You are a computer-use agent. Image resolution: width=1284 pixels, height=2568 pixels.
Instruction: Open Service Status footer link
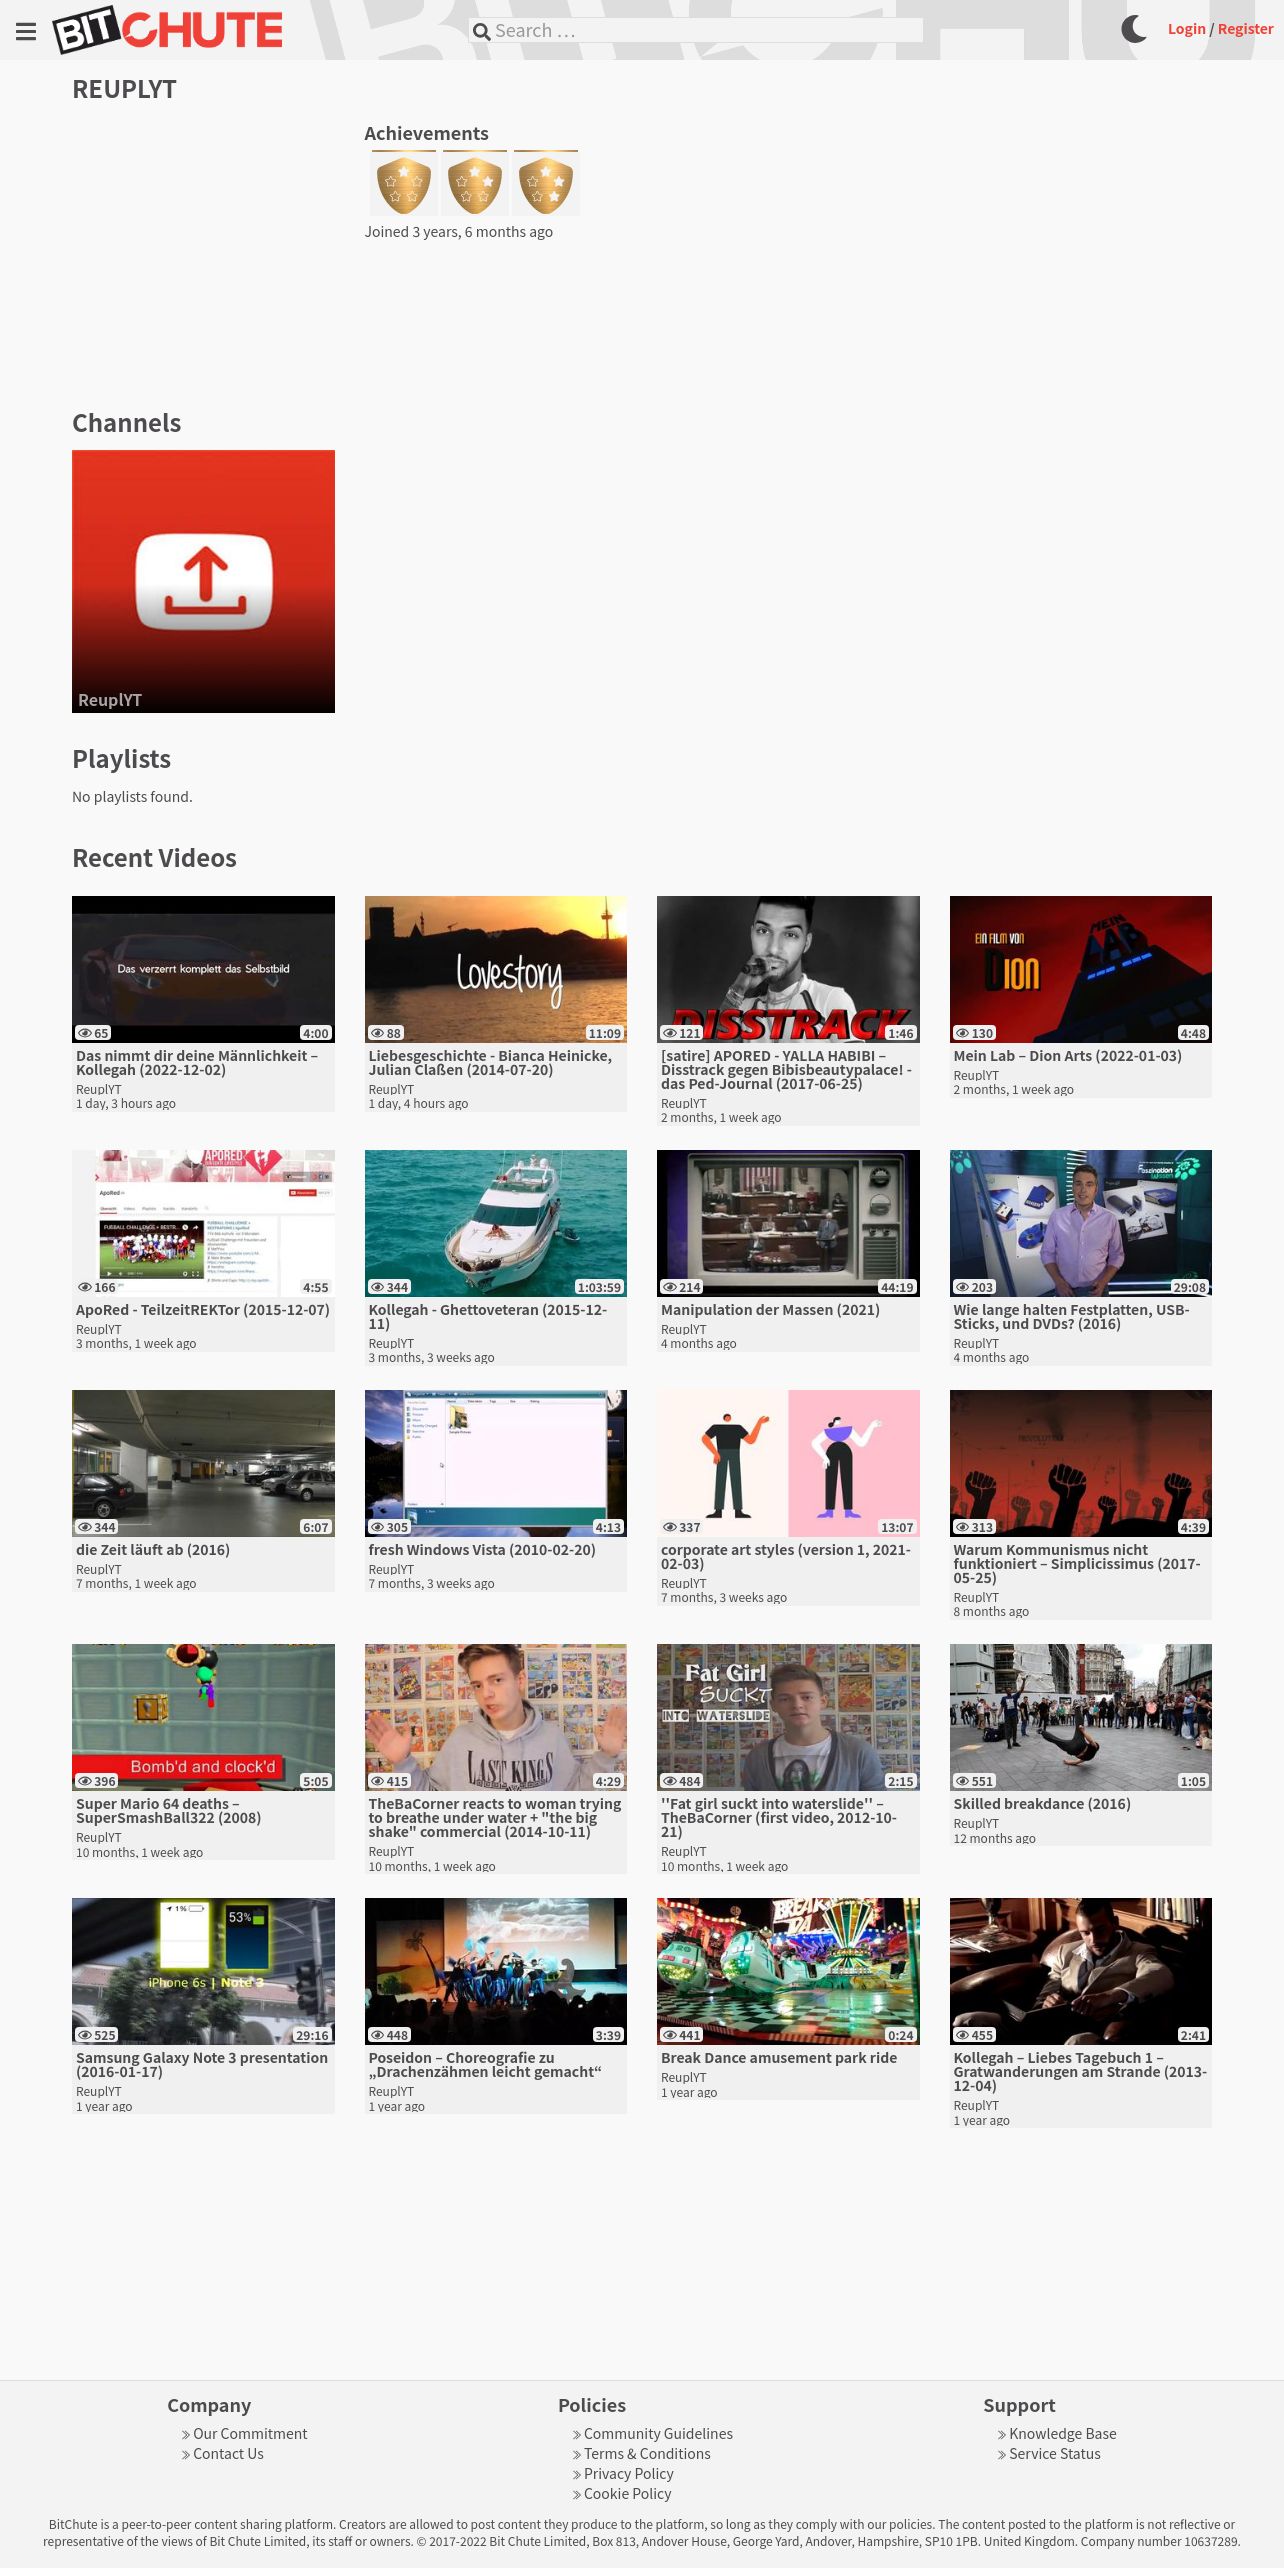coord(1054,2454)
